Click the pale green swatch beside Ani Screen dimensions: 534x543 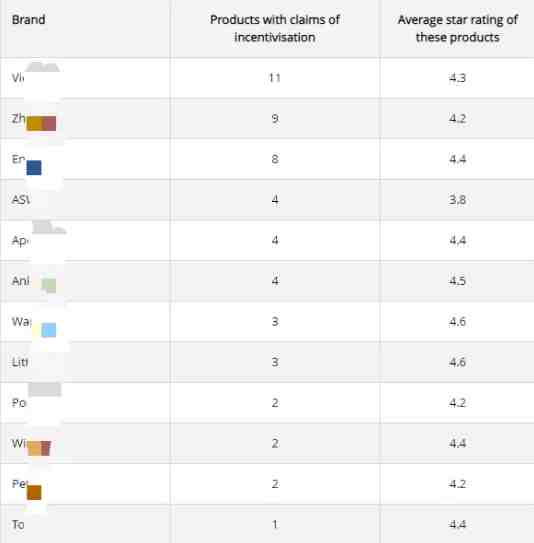[x=49, y=285]
